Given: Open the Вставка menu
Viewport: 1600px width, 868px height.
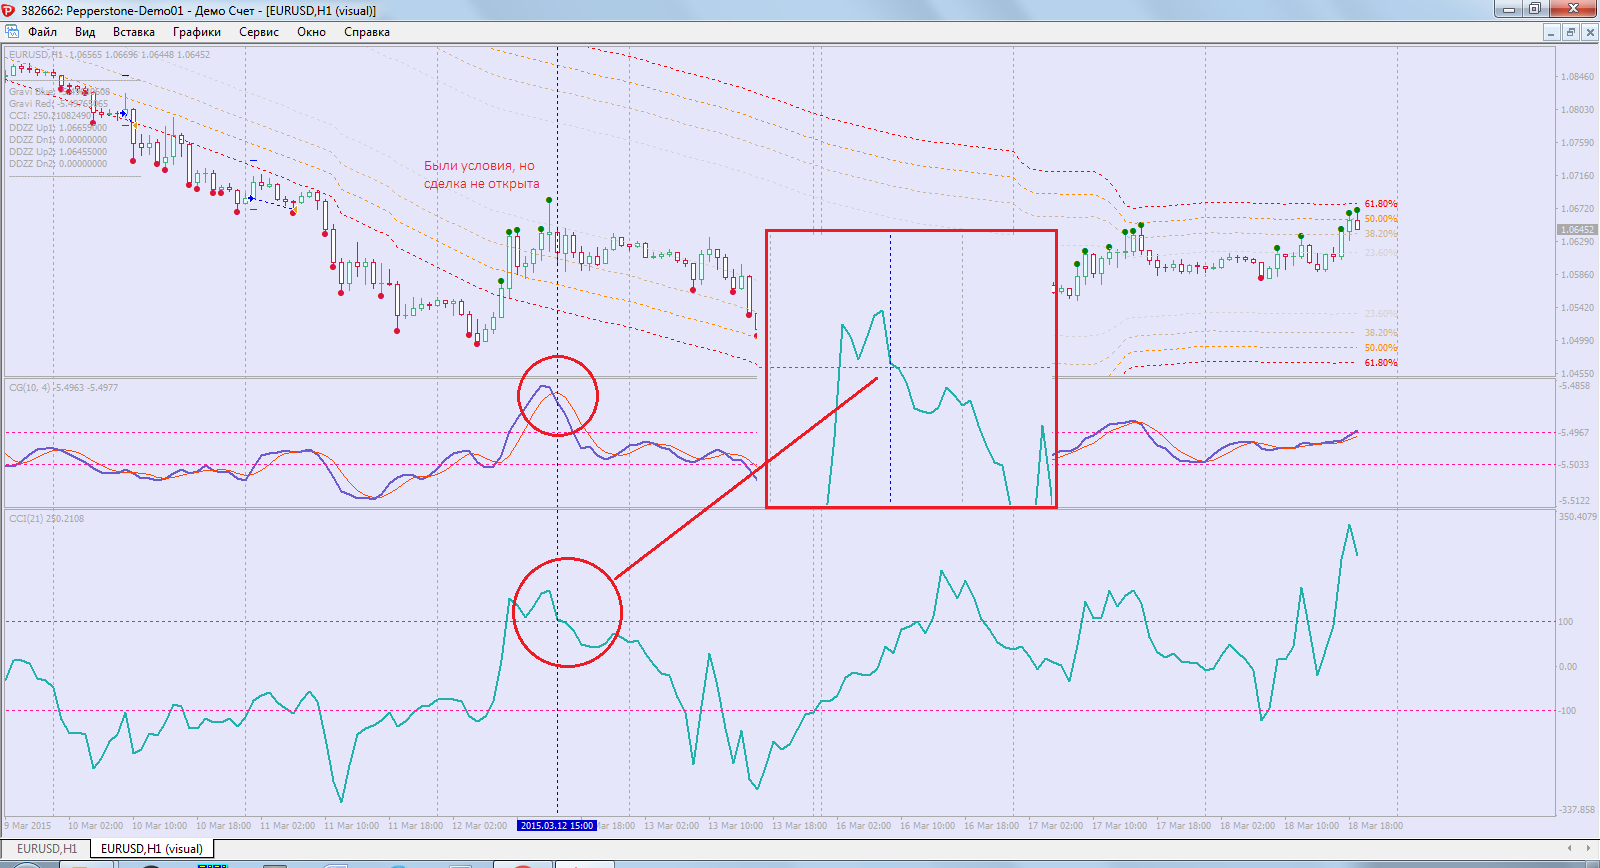Looking at the screenshot, I should [133, 32].
